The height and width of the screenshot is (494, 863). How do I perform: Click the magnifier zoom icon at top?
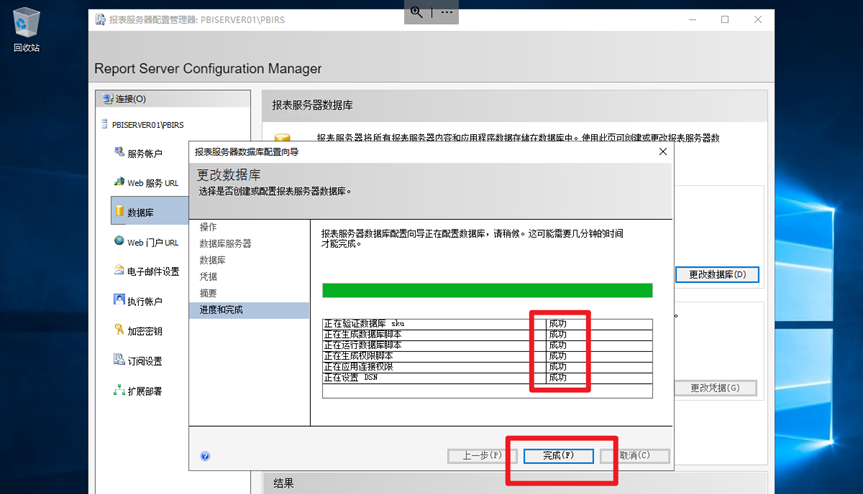click(x=417, y=12)
